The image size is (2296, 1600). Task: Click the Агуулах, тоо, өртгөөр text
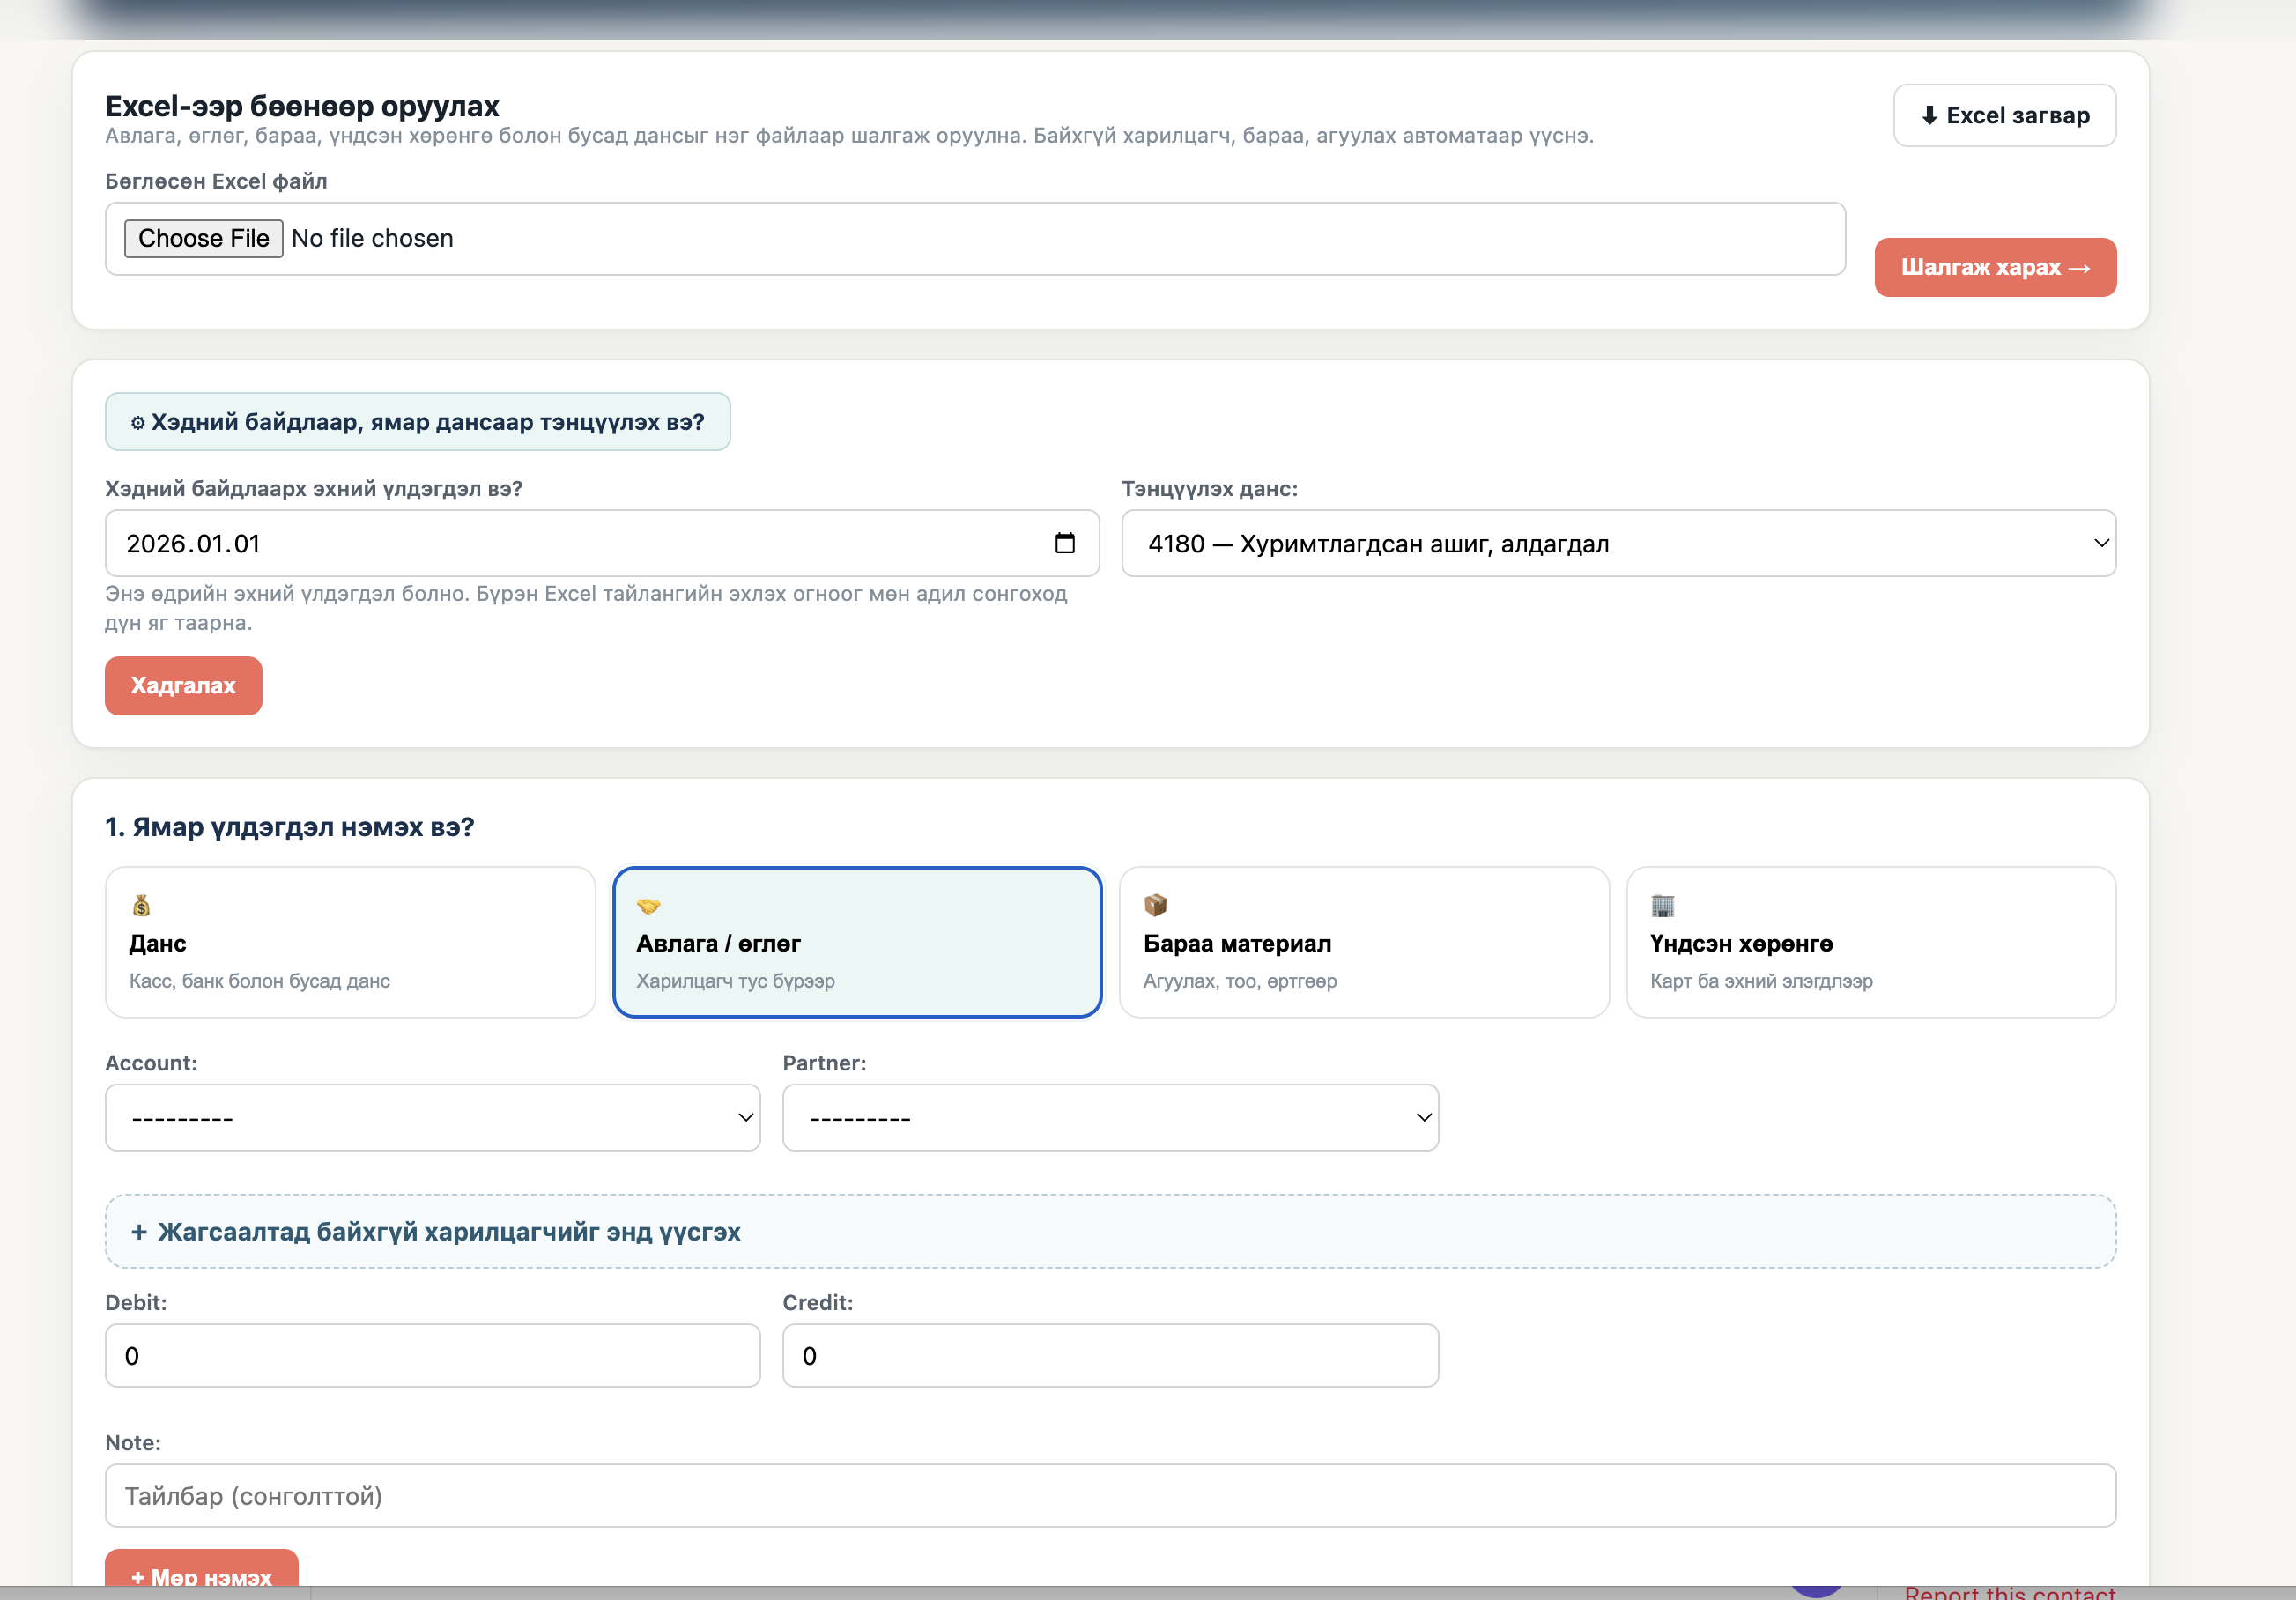click(x=1240, y=981)
